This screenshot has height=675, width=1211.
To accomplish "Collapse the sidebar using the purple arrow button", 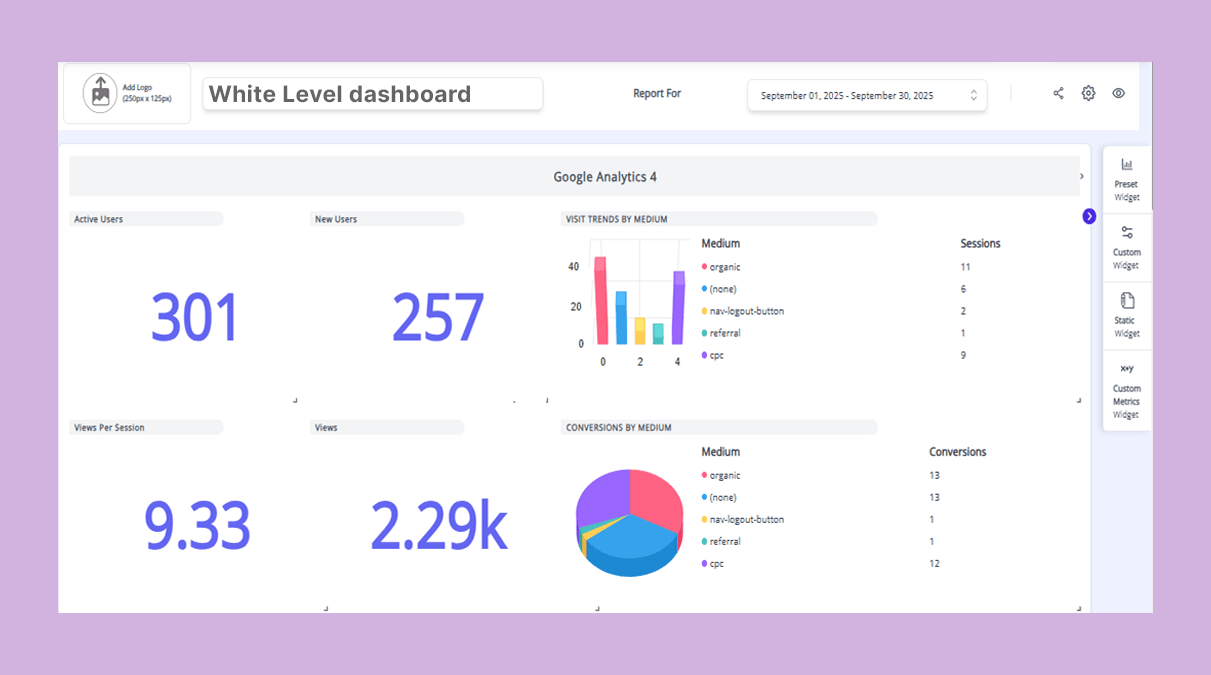I will 1089,216.
